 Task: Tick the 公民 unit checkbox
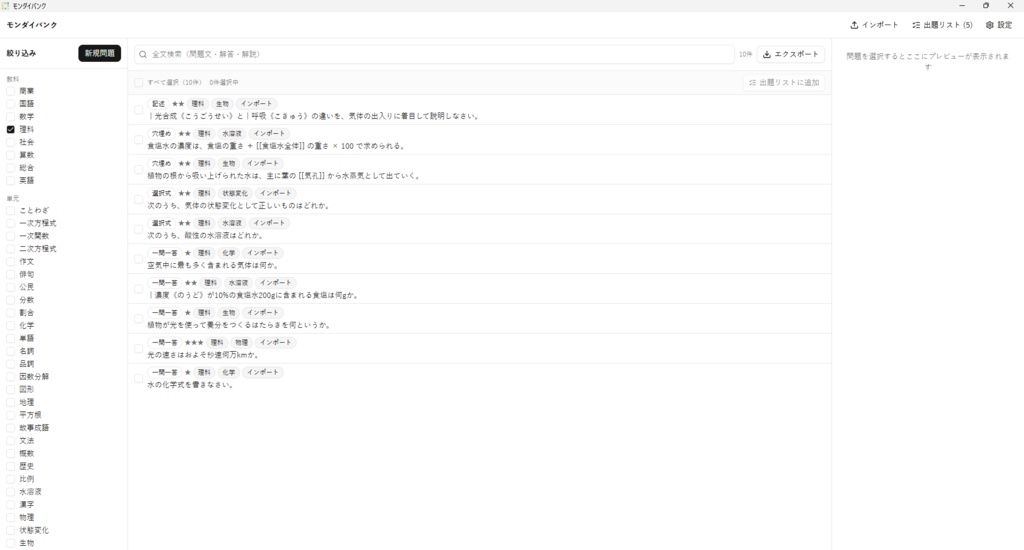pyautogui.click(x=10, y=287)
